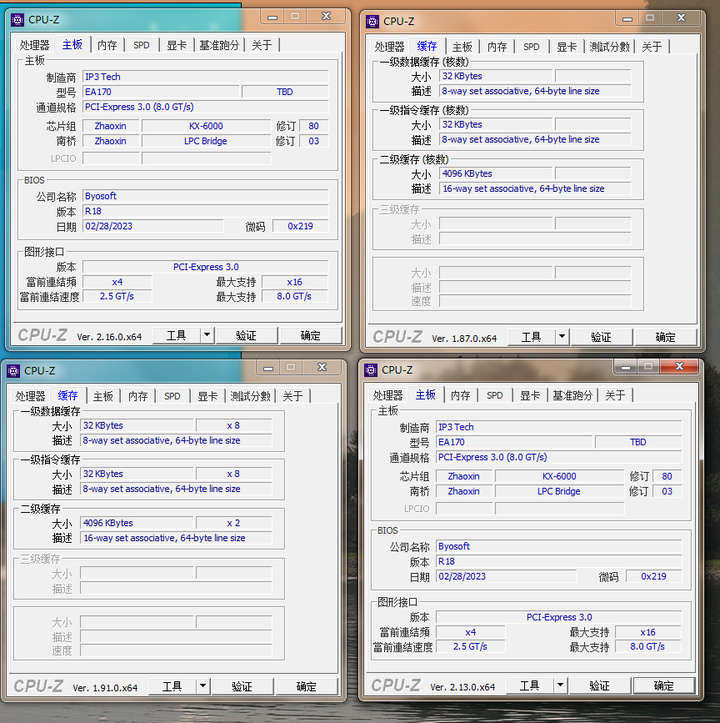
Task: Select SPD tab in version 2.16.0 window
Action: pyautogui.click(x=142, y=45)
